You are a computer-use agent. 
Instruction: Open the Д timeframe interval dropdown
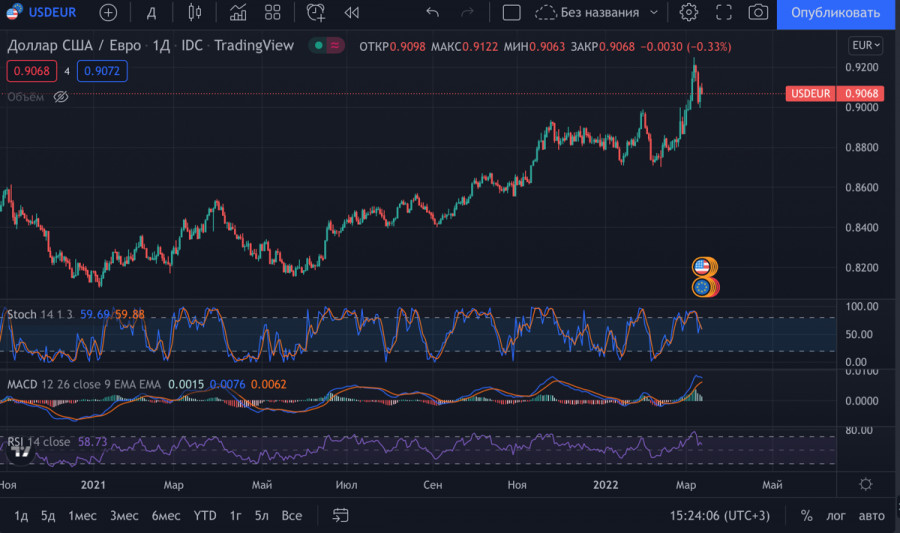pyautogui.click(x=151, y=13)
